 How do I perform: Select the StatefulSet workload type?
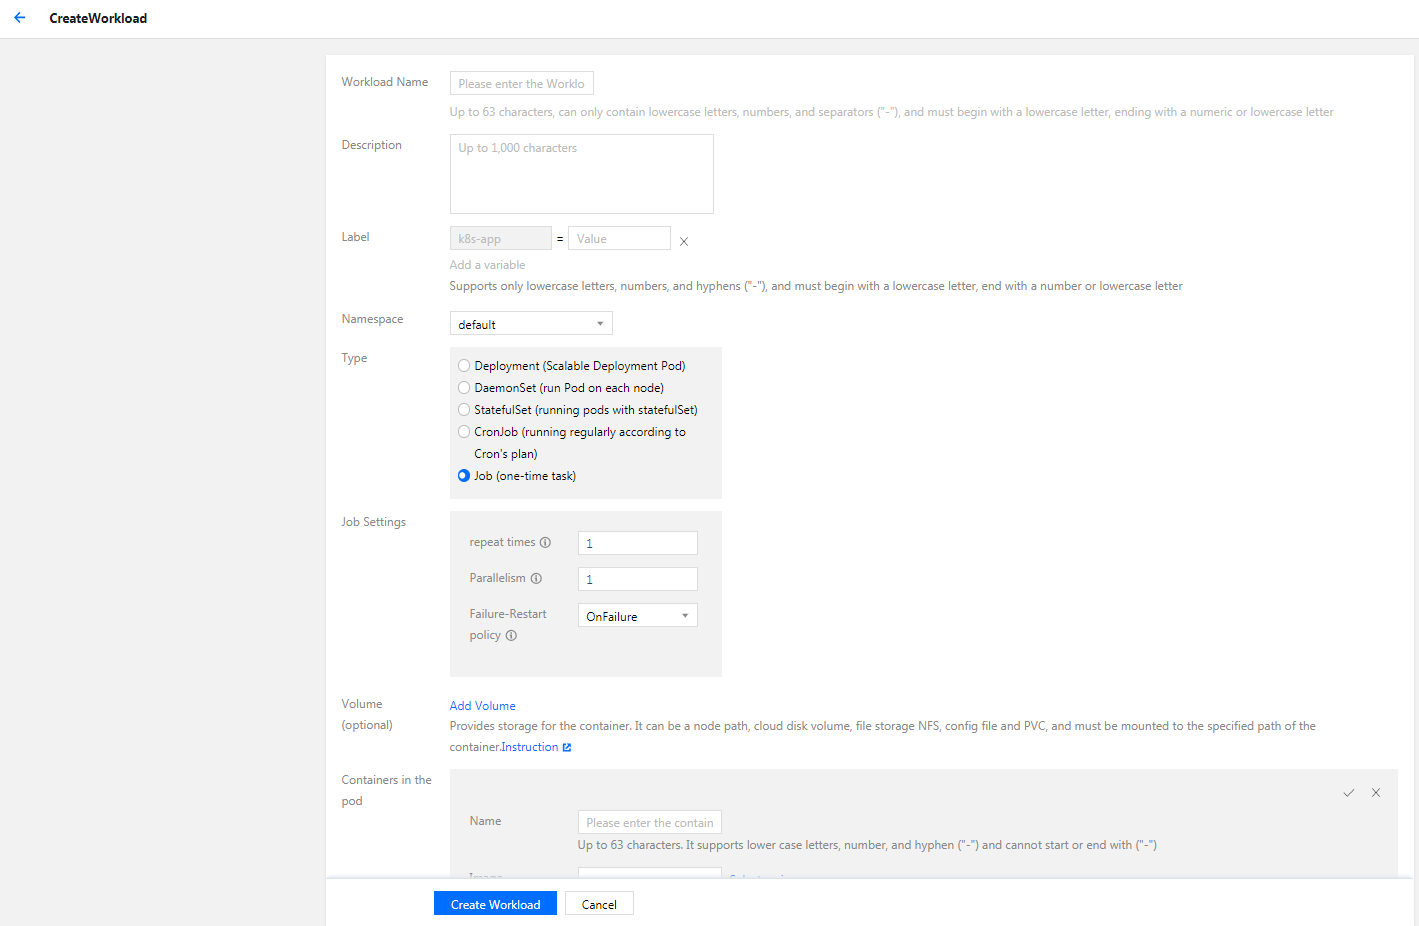464,410
